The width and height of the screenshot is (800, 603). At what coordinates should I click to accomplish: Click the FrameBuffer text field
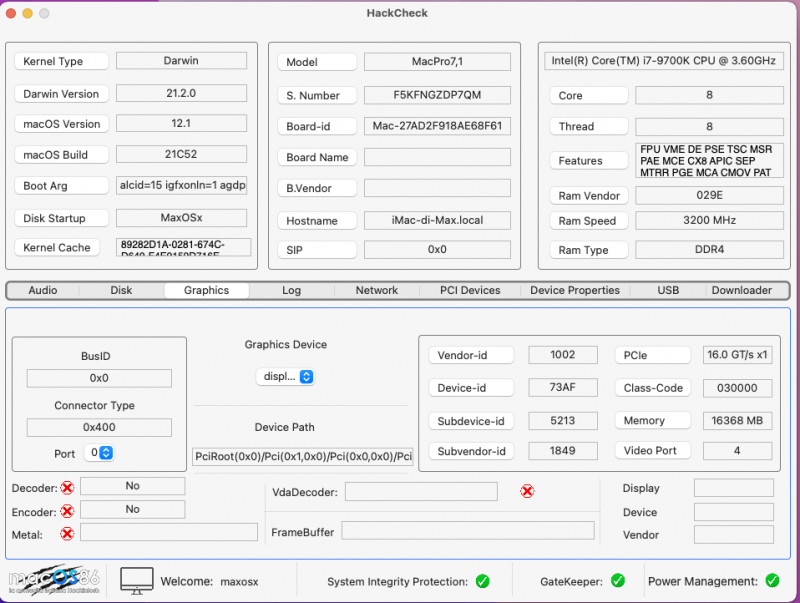click(x=468, y=531)
